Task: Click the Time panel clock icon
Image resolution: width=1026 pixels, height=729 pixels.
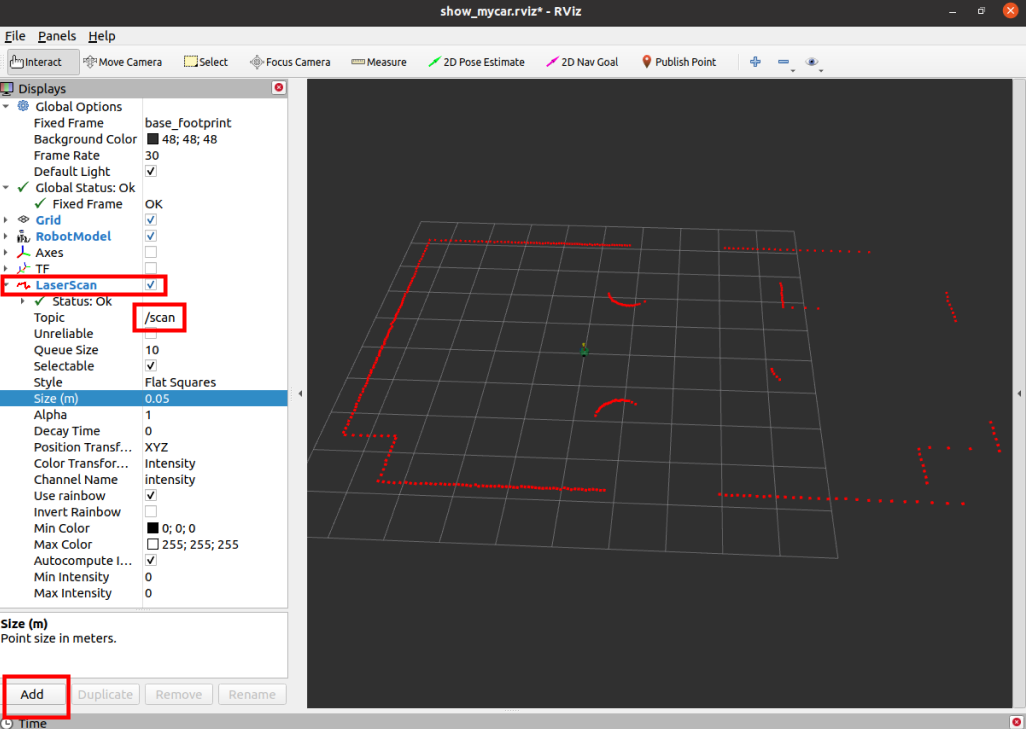Action: click(x=7, y=723)
